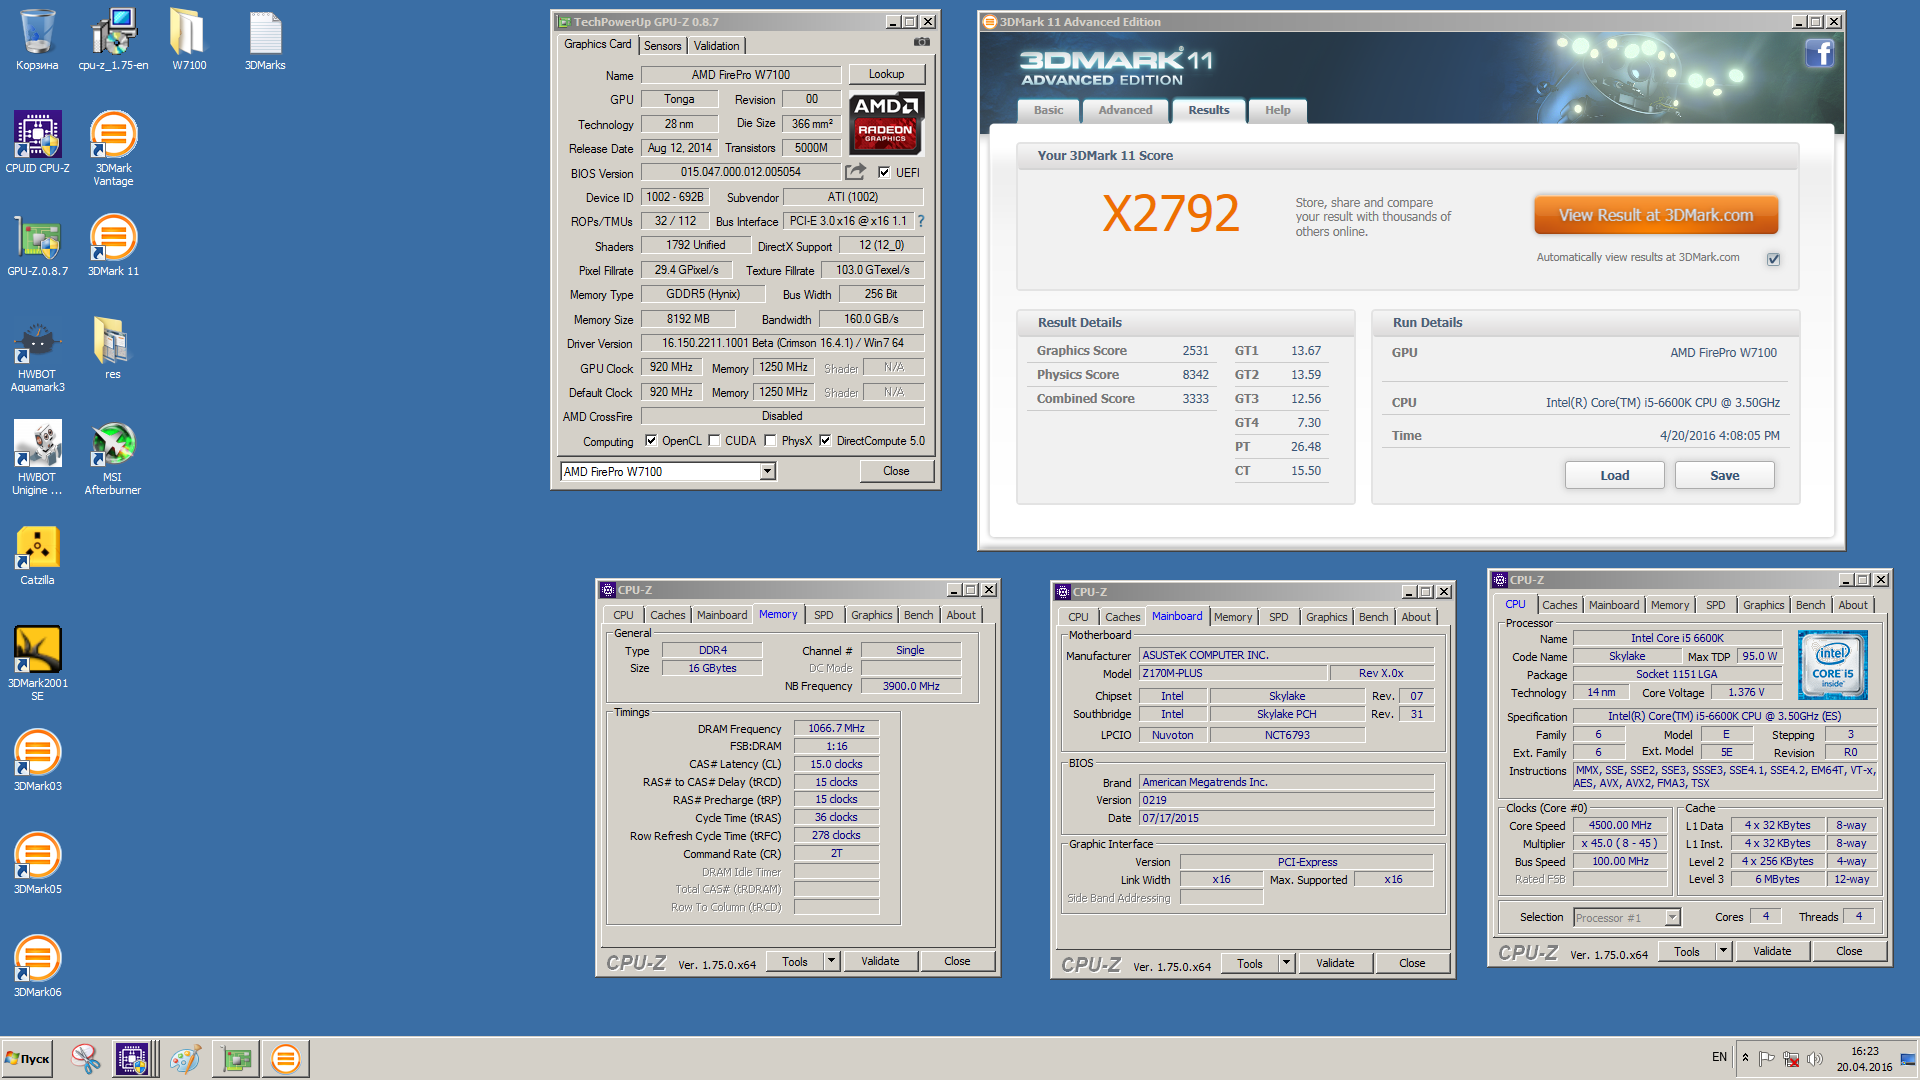Click the Bus Interface question mark icon
Screen dimensions: 1920x1080
tap(921, 221)
